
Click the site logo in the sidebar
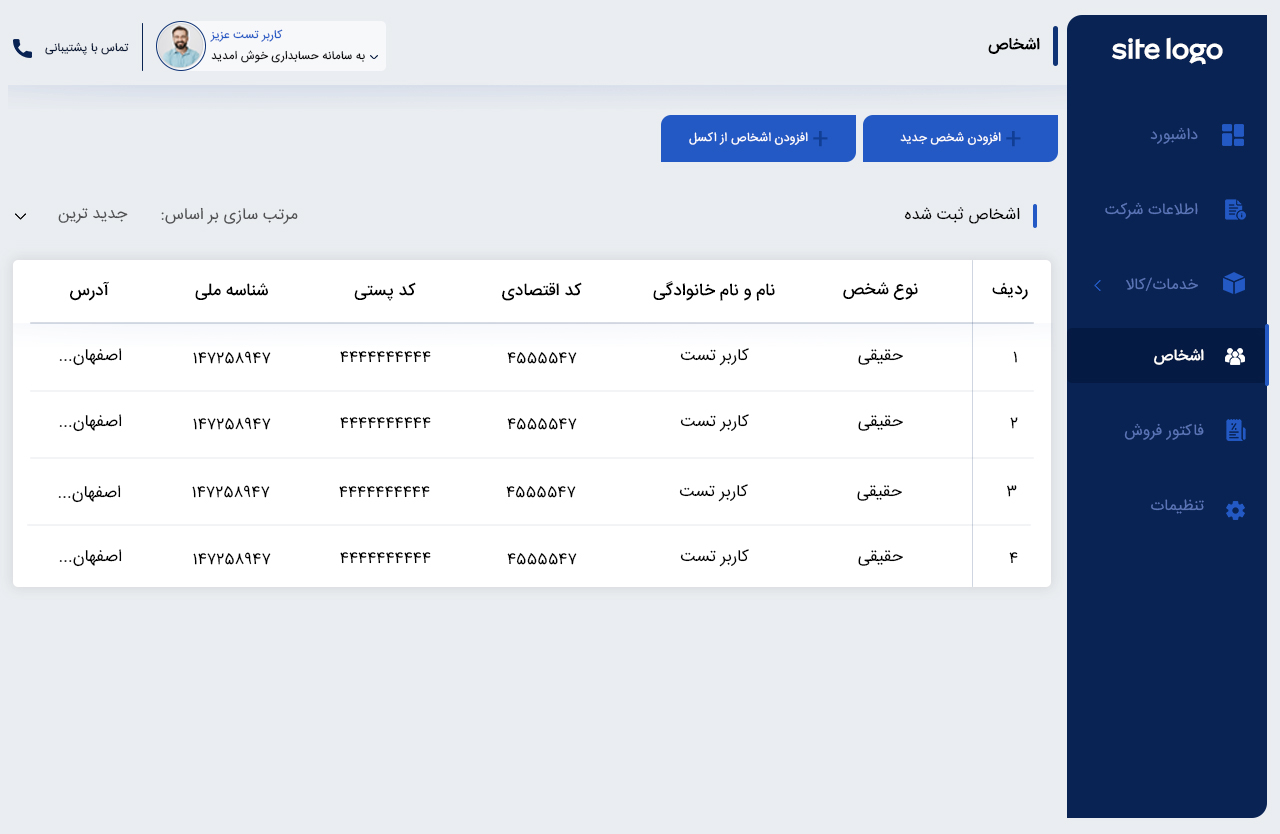[1166, 50]
